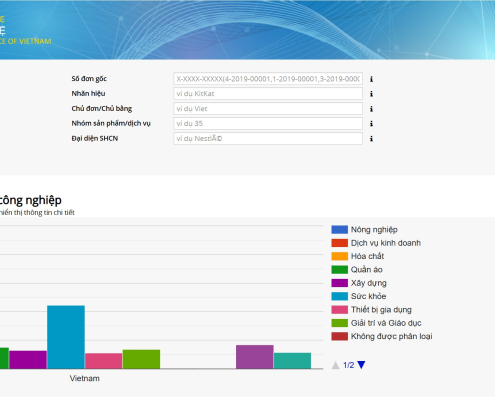Click info icon beside Số đơn gốc field

(371, 79)
